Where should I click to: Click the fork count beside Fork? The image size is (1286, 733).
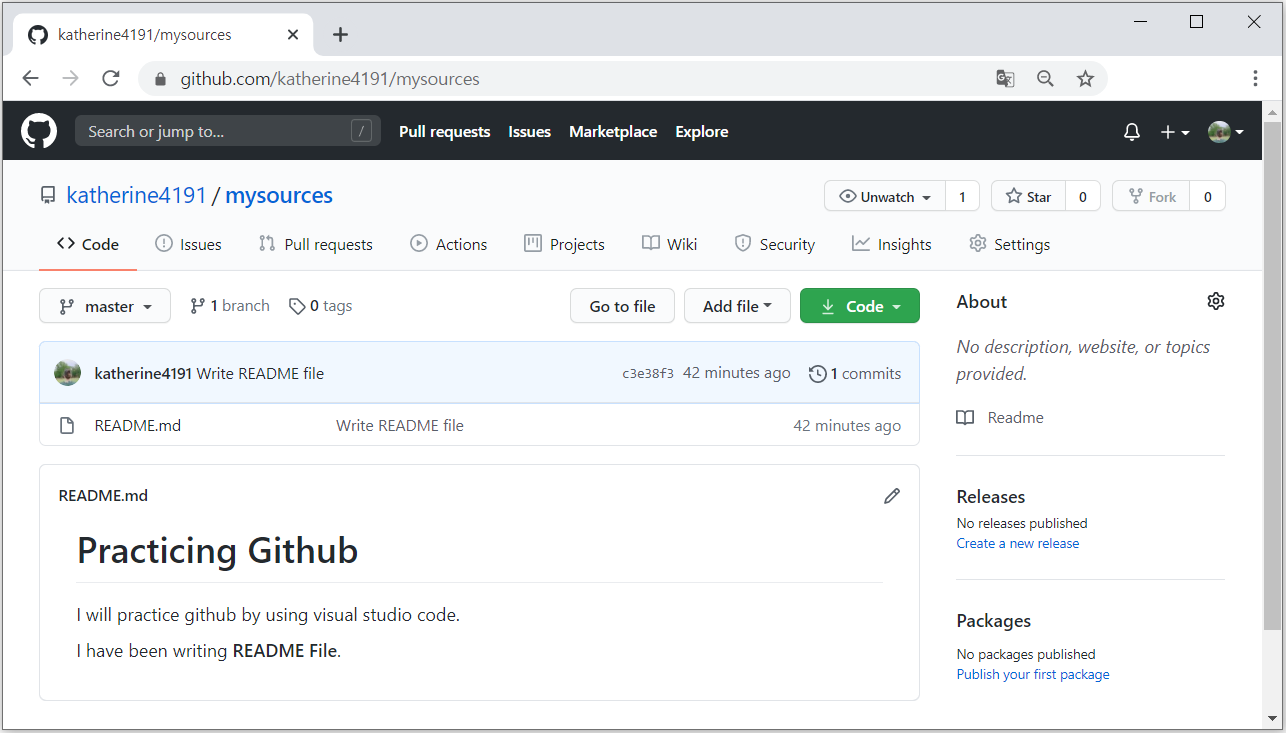(1207, 196)
